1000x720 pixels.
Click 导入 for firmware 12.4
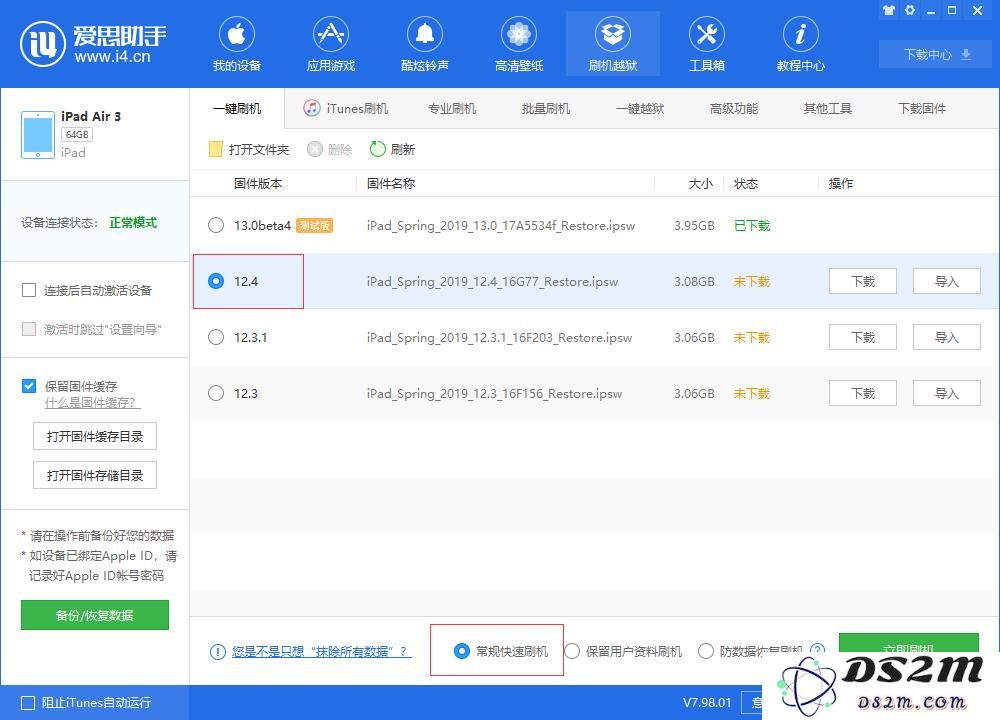tap(946, 281)
